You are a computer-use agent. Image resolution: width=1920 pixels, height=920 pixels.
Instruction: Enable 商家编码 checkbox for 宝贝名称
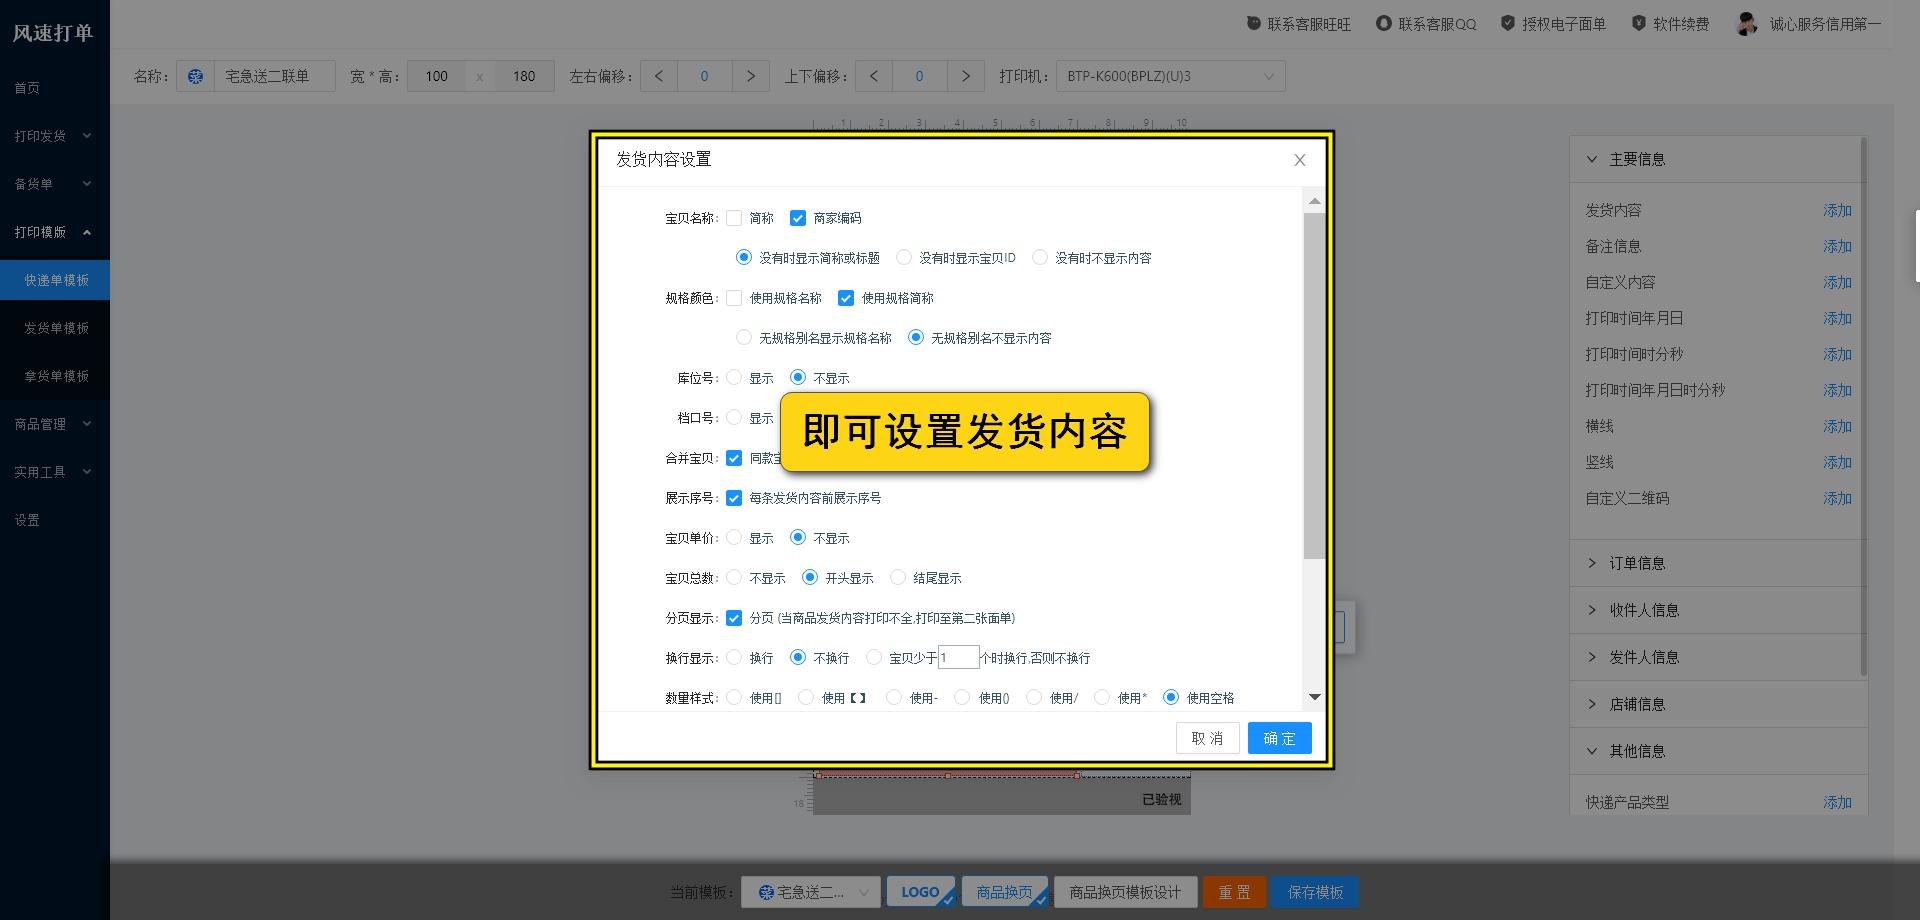click(x=798, y=217)
